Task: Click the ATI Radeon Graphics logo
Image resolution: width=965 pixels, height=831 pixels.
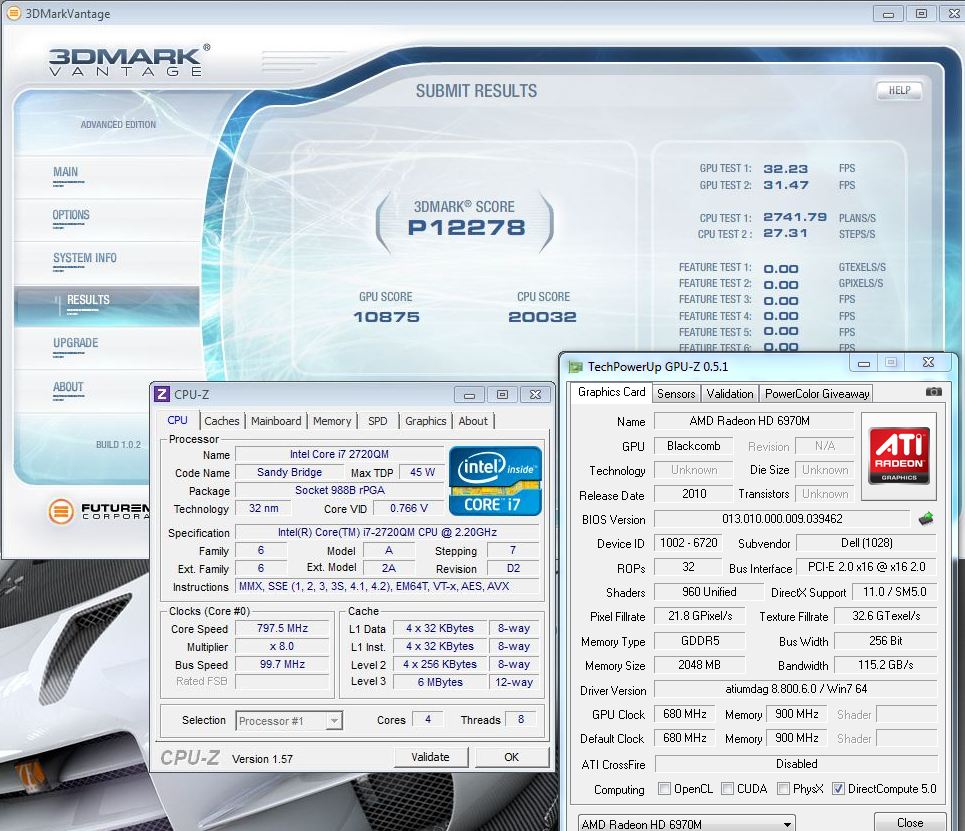Action: point(899,456)
